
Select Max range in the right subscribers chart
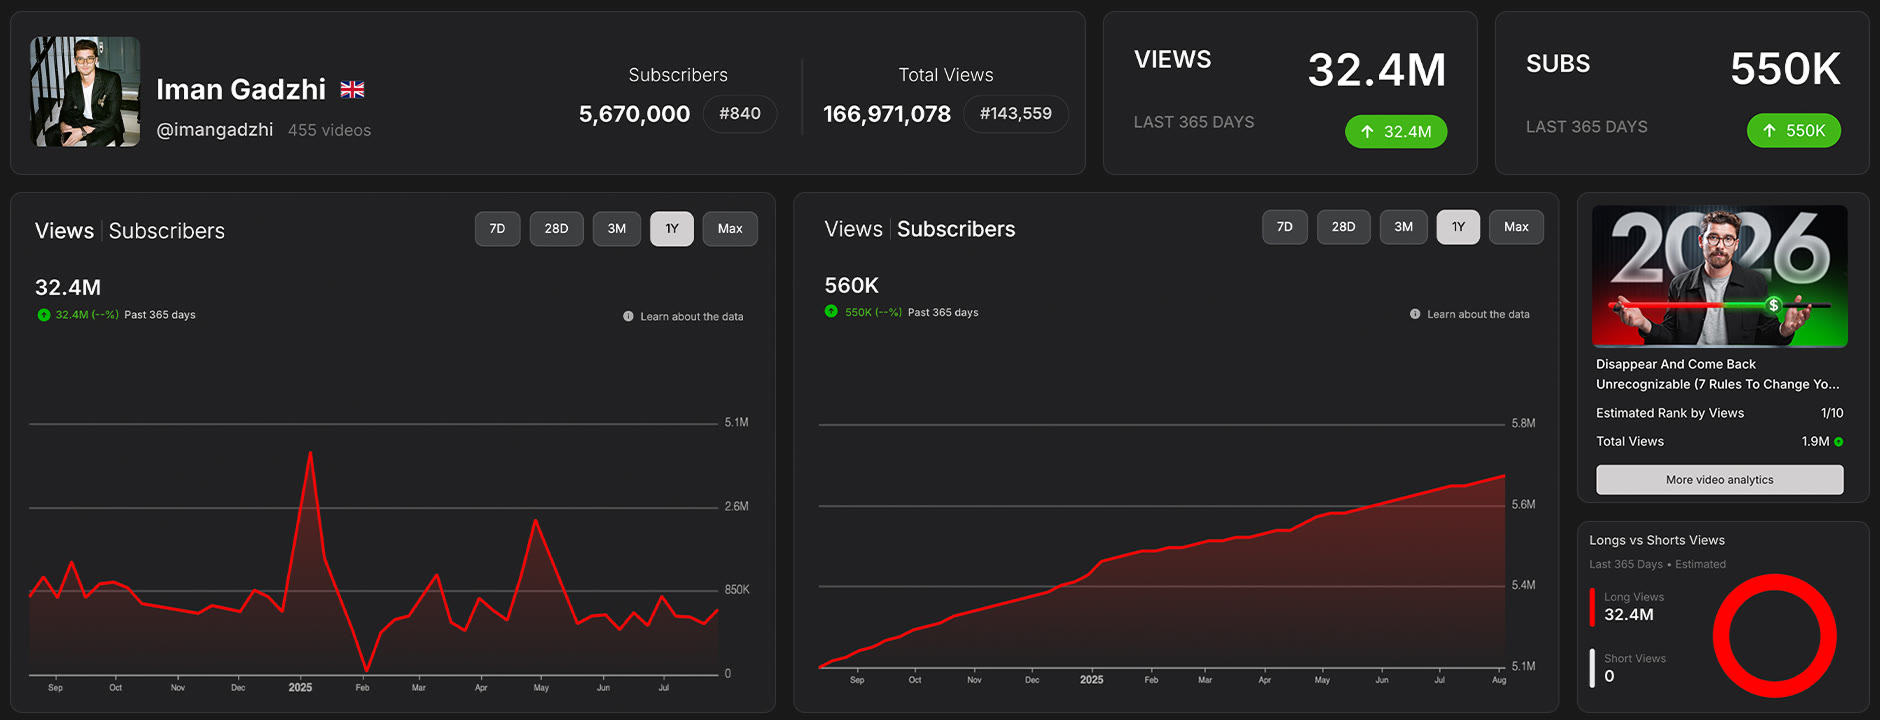coord(1516,227)
